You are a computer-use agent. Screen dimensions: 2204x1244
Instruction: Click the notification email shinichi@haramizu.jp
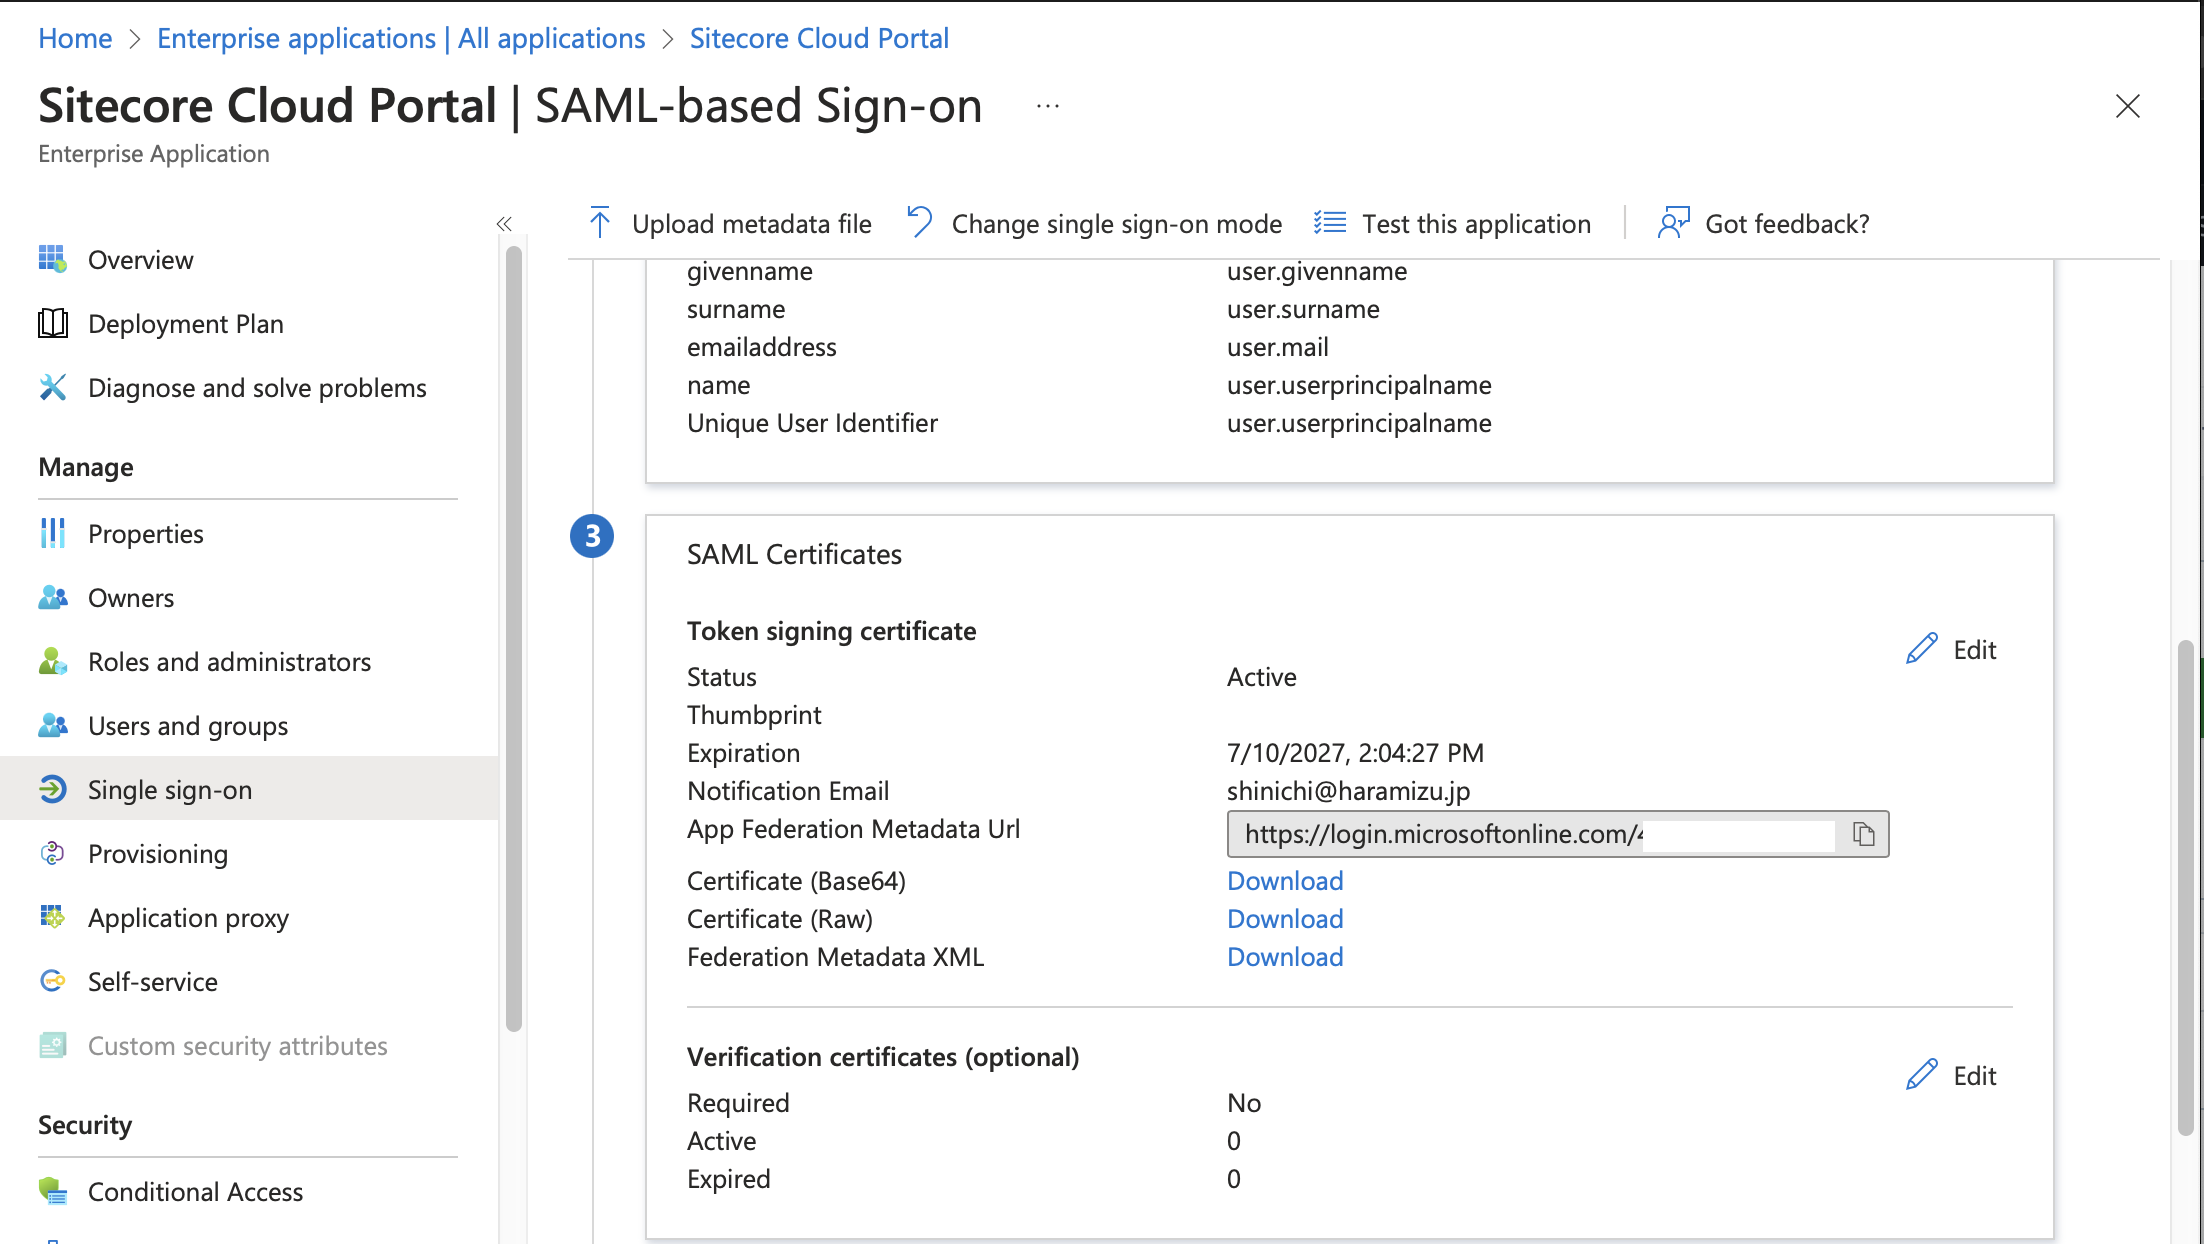click(1348, 791)
